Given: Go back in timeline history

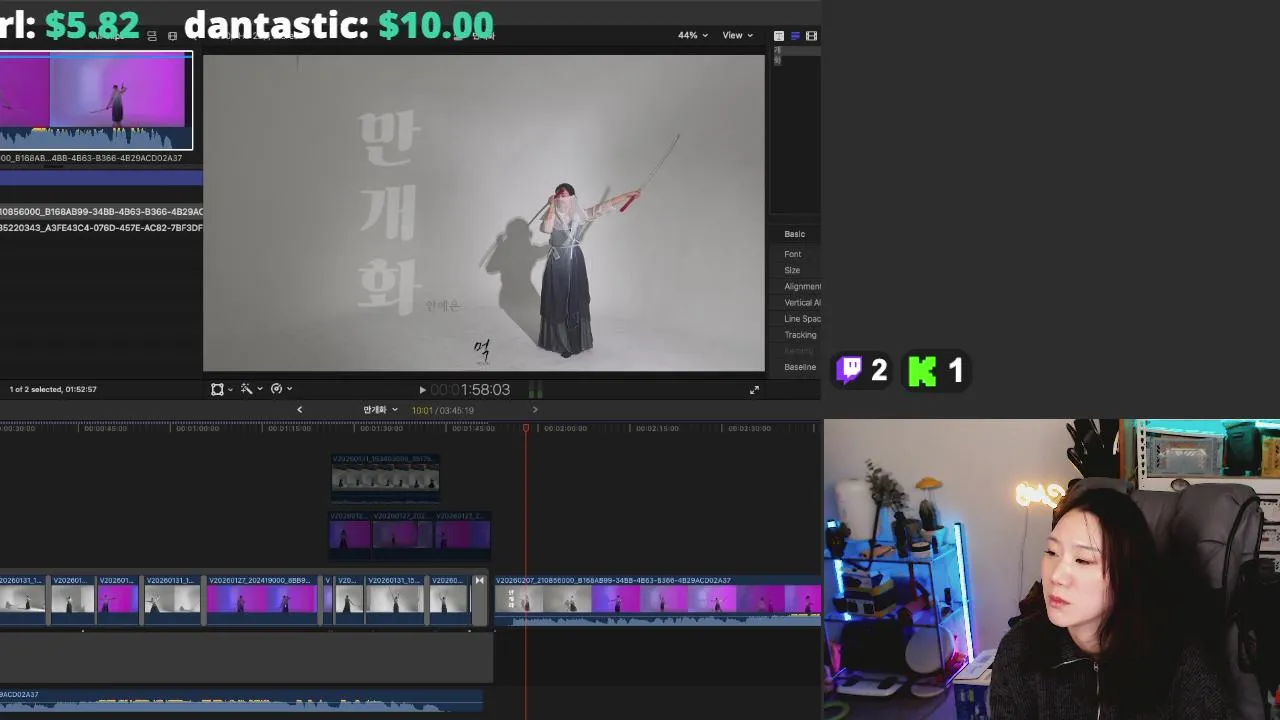Looking at the screenshot, I should point(299,409).
